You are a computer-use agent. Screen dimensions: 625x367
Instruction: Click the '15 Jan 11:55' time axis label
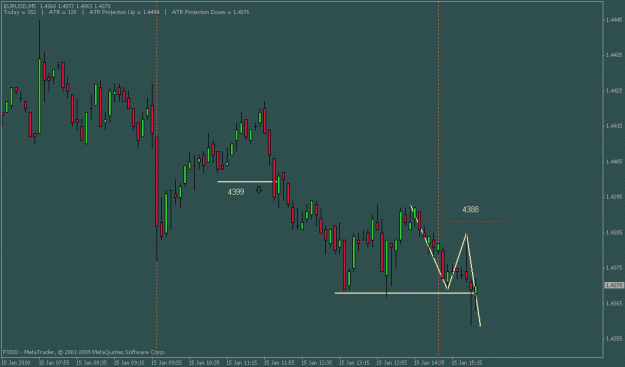[279, 363]
